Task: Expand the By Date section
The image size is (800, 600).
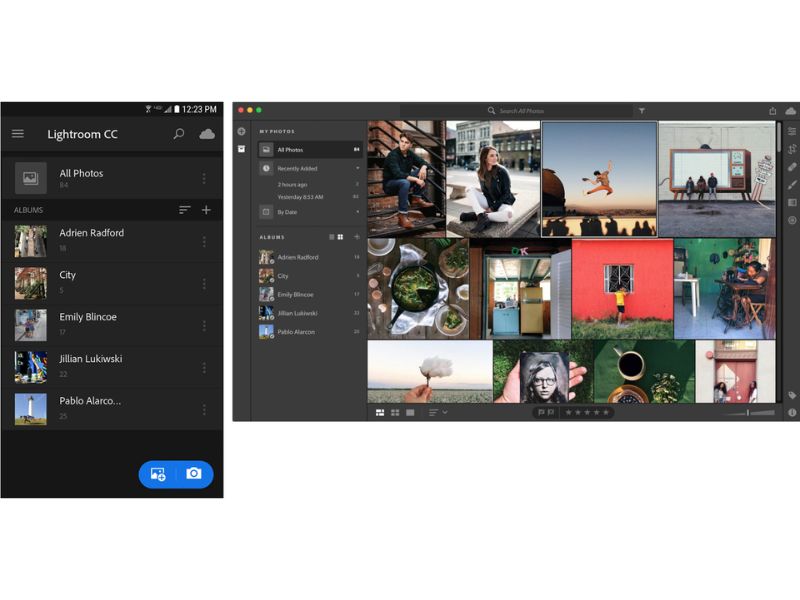Action: [x=357, y=212]
